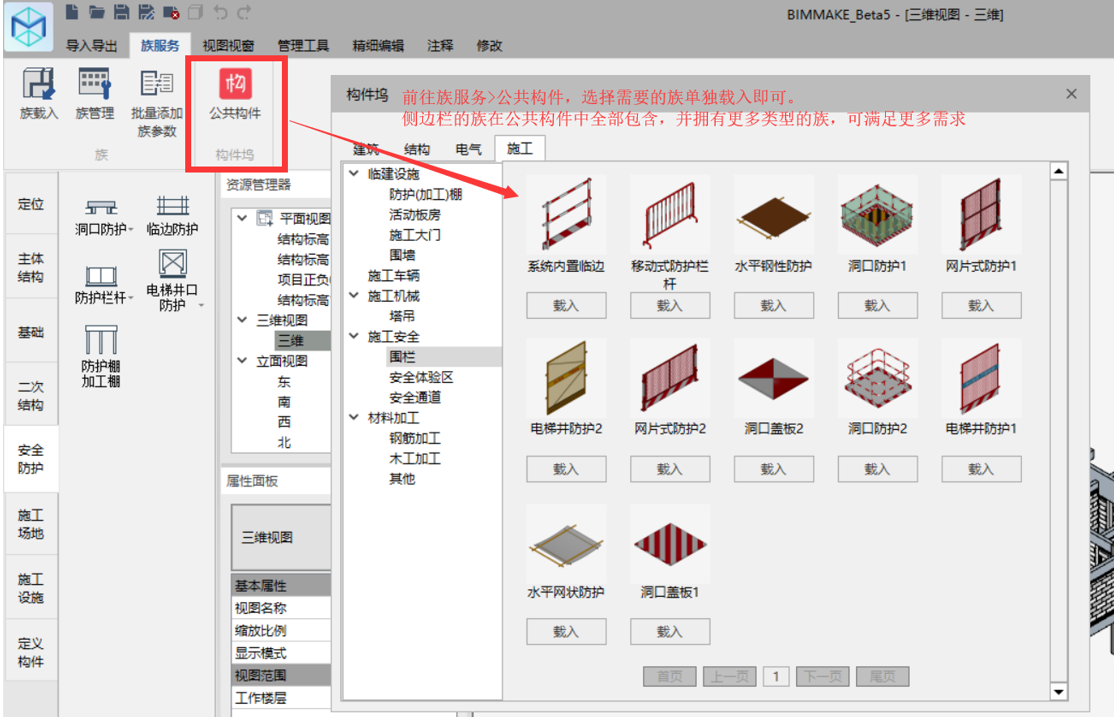Click the new file icon in quick toolbar

pos(72,12)
